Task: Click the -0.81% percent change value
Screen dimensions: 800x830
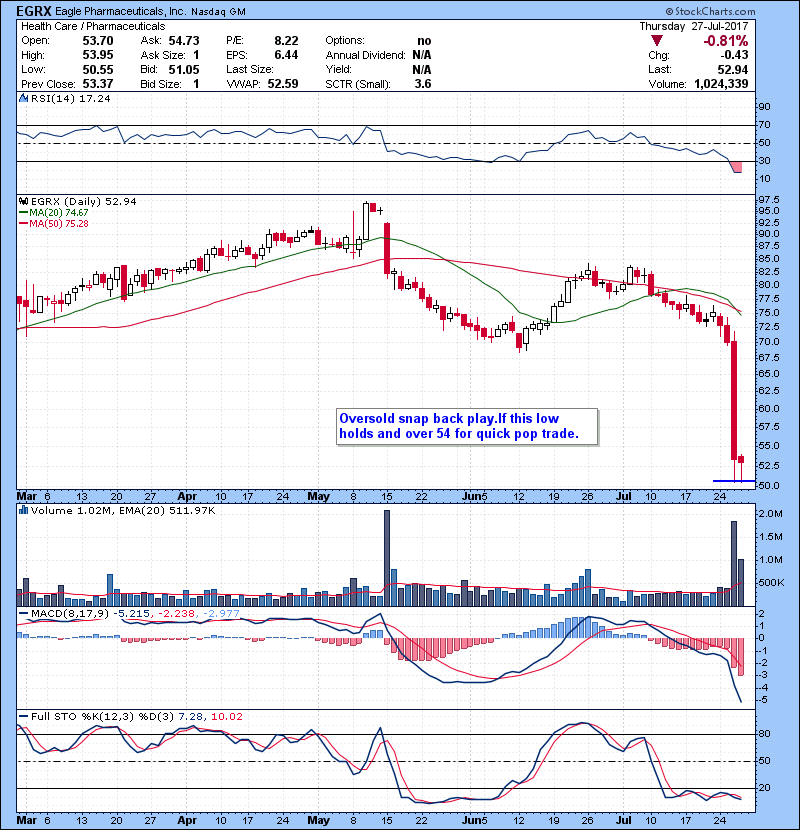Action: (x=725, y=41)
